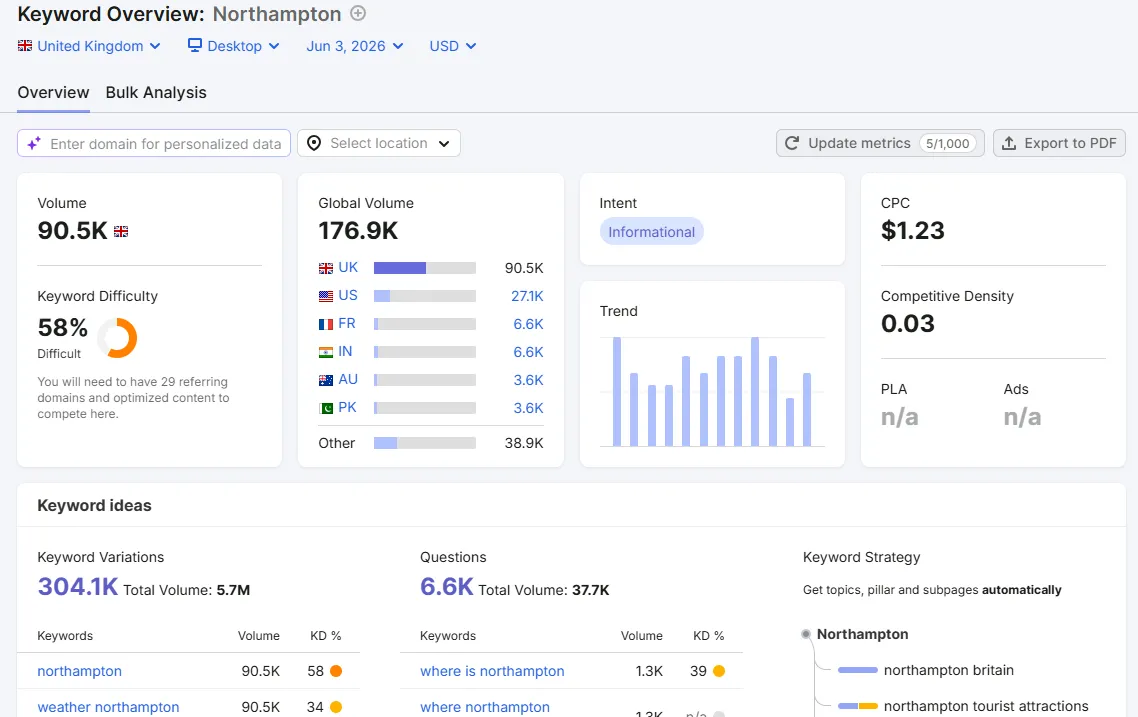Click the CPC value $1.23
This screenshot has width=1138, height=717.
click(912, 231)
